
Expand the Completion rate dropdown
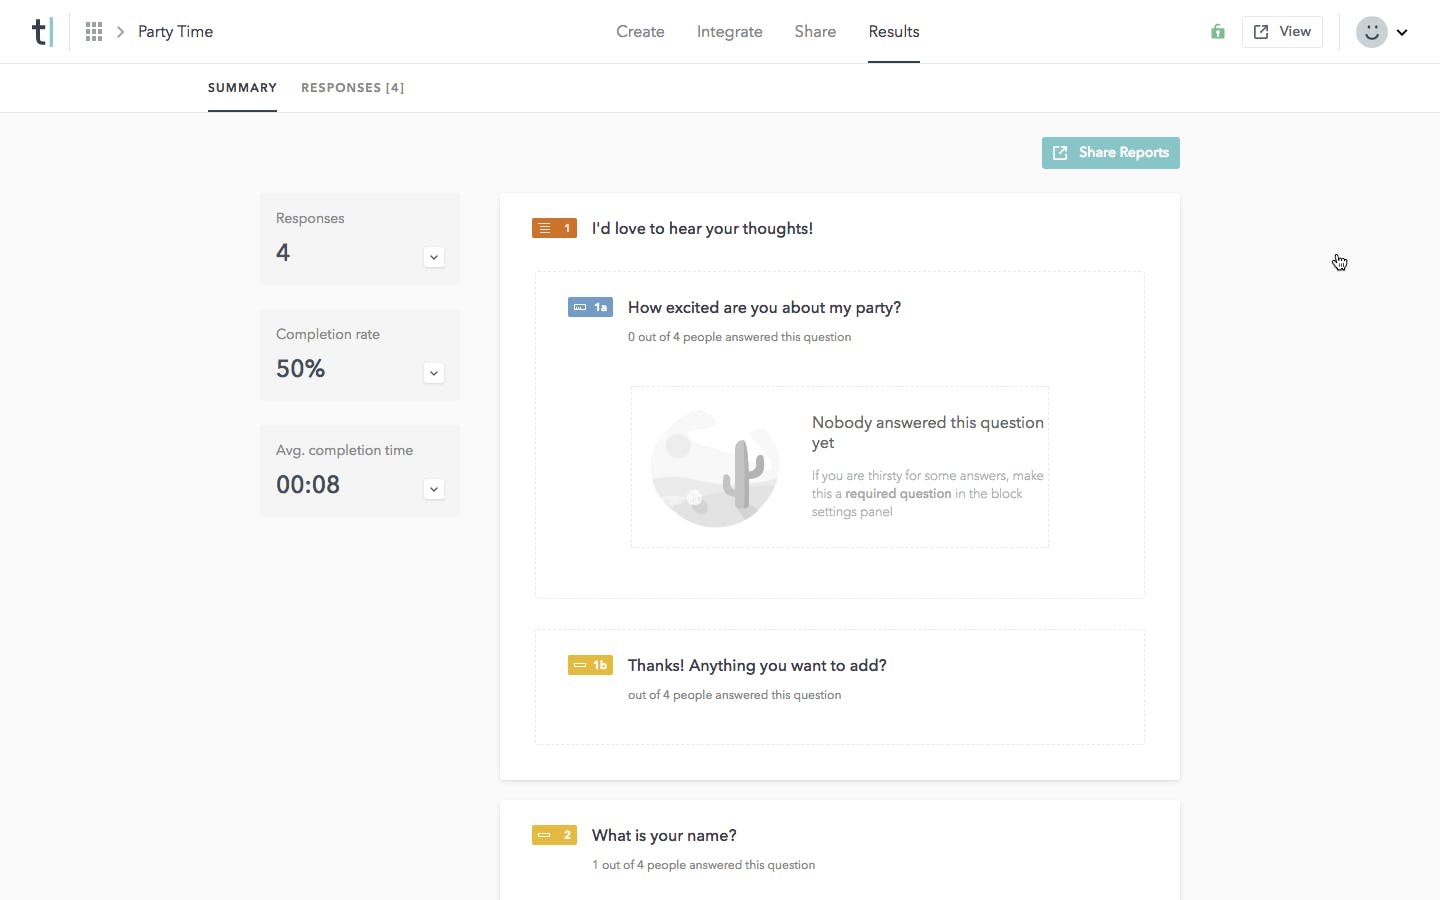point(434,373)
